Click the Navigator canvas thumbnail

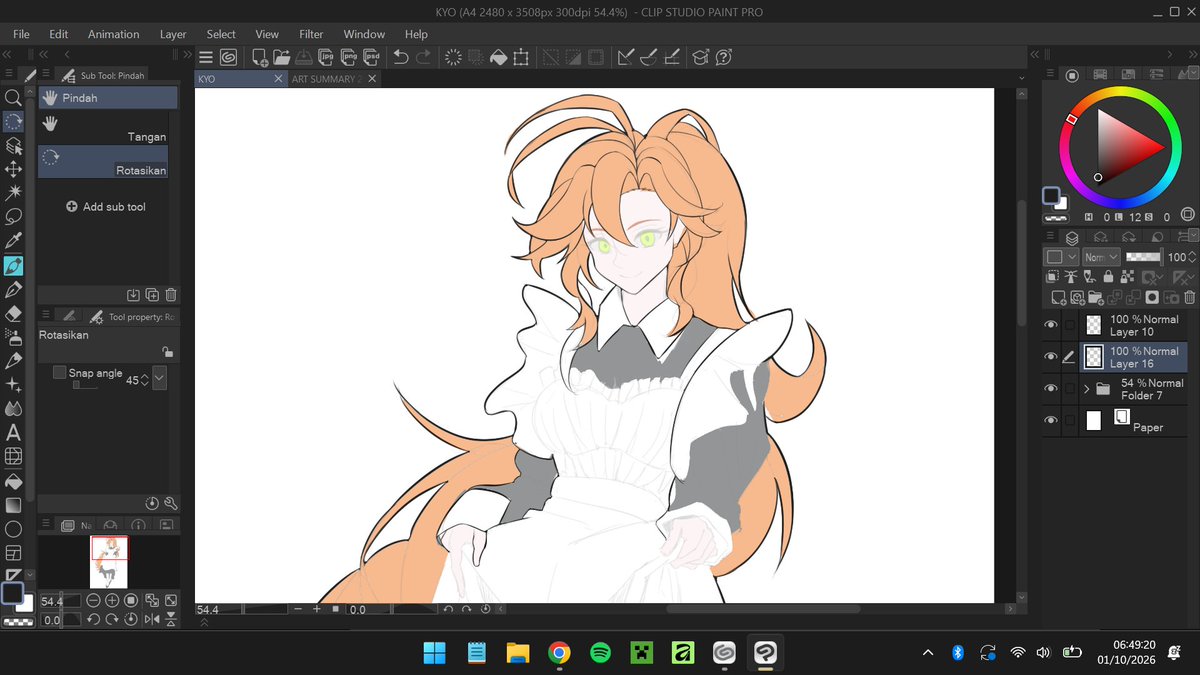[x=109, y=562]
